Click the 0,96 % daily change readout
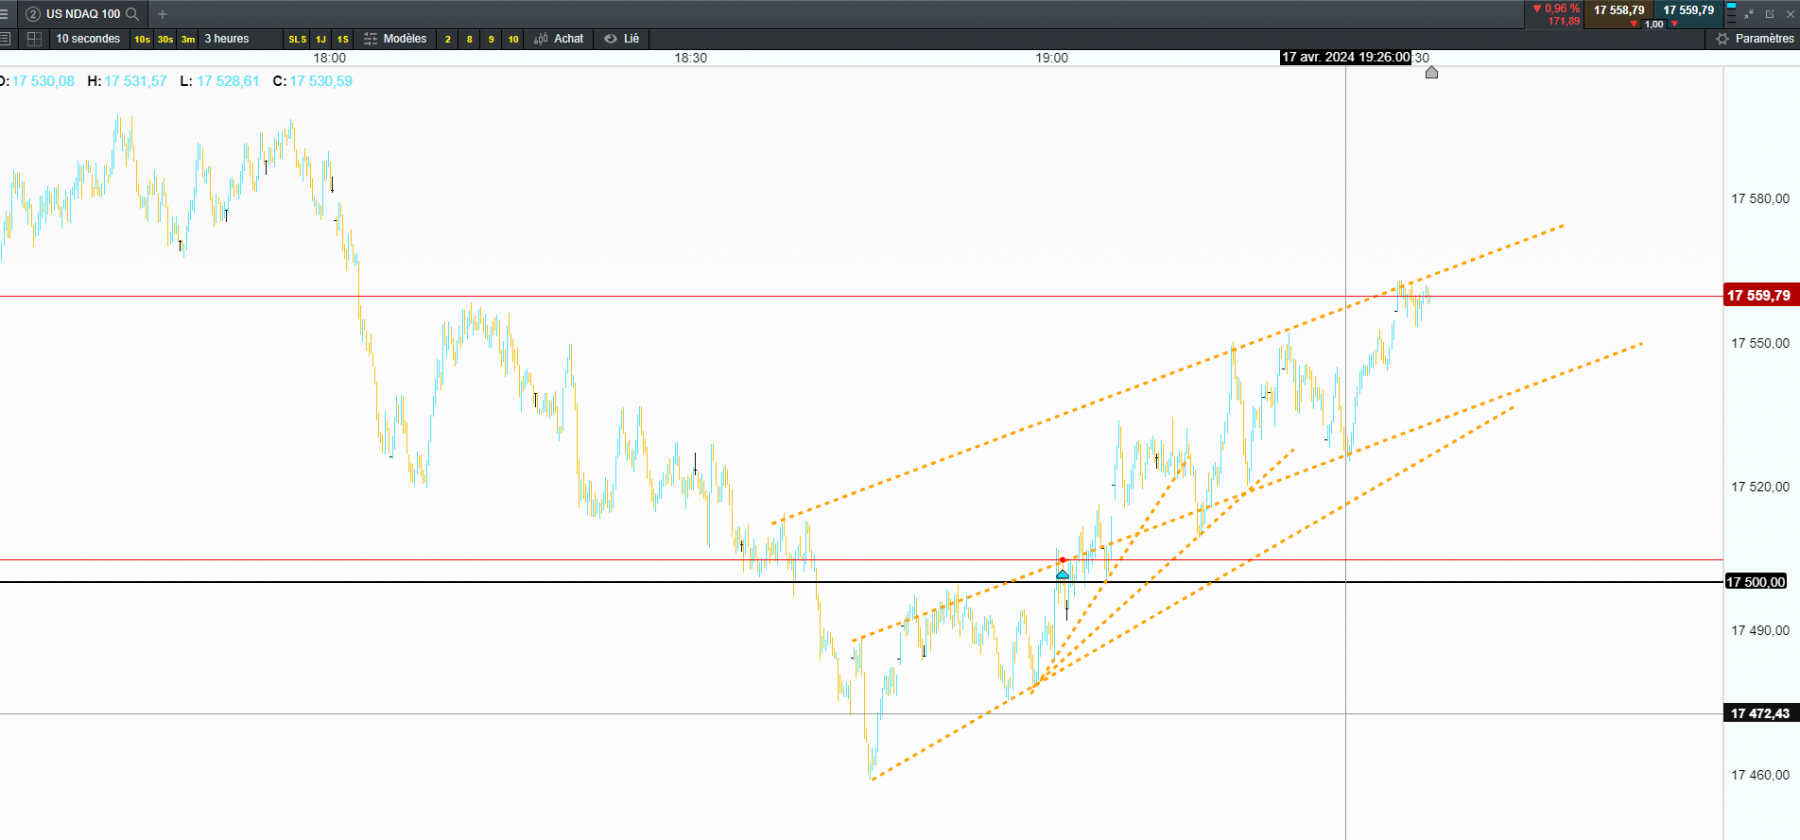The width and height of the screenshot is (1800, 840). click(x=1557, y=8)
